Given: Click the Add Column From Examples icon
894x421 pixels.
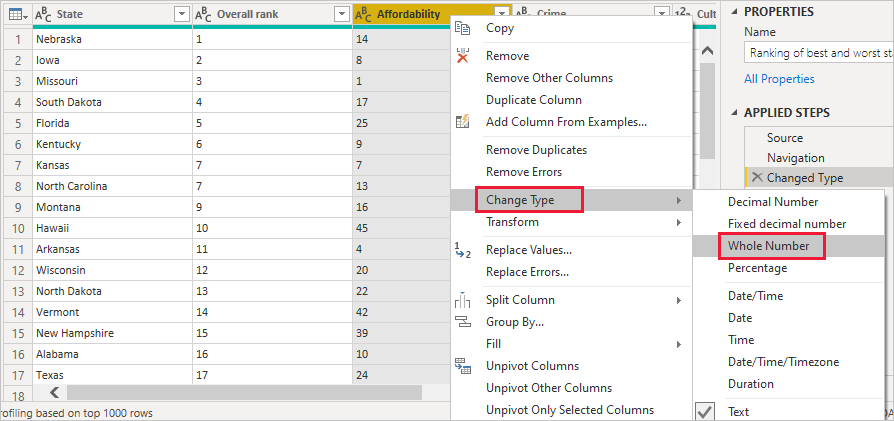Looking at the screenshot, I should (x=462, y=122).
